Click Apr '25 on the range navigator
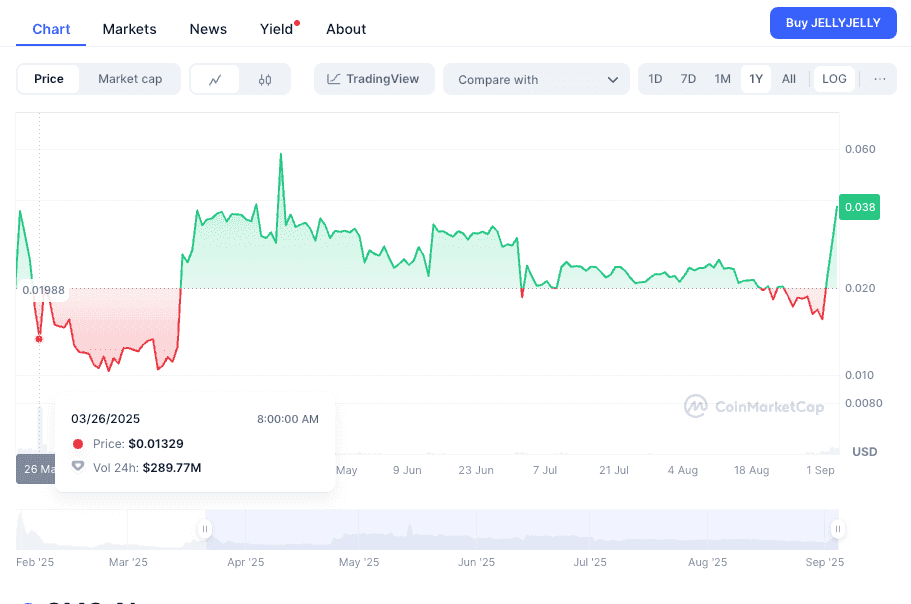Screen dimensions: 911x604 pyautogui.click(x=245, y=562)
